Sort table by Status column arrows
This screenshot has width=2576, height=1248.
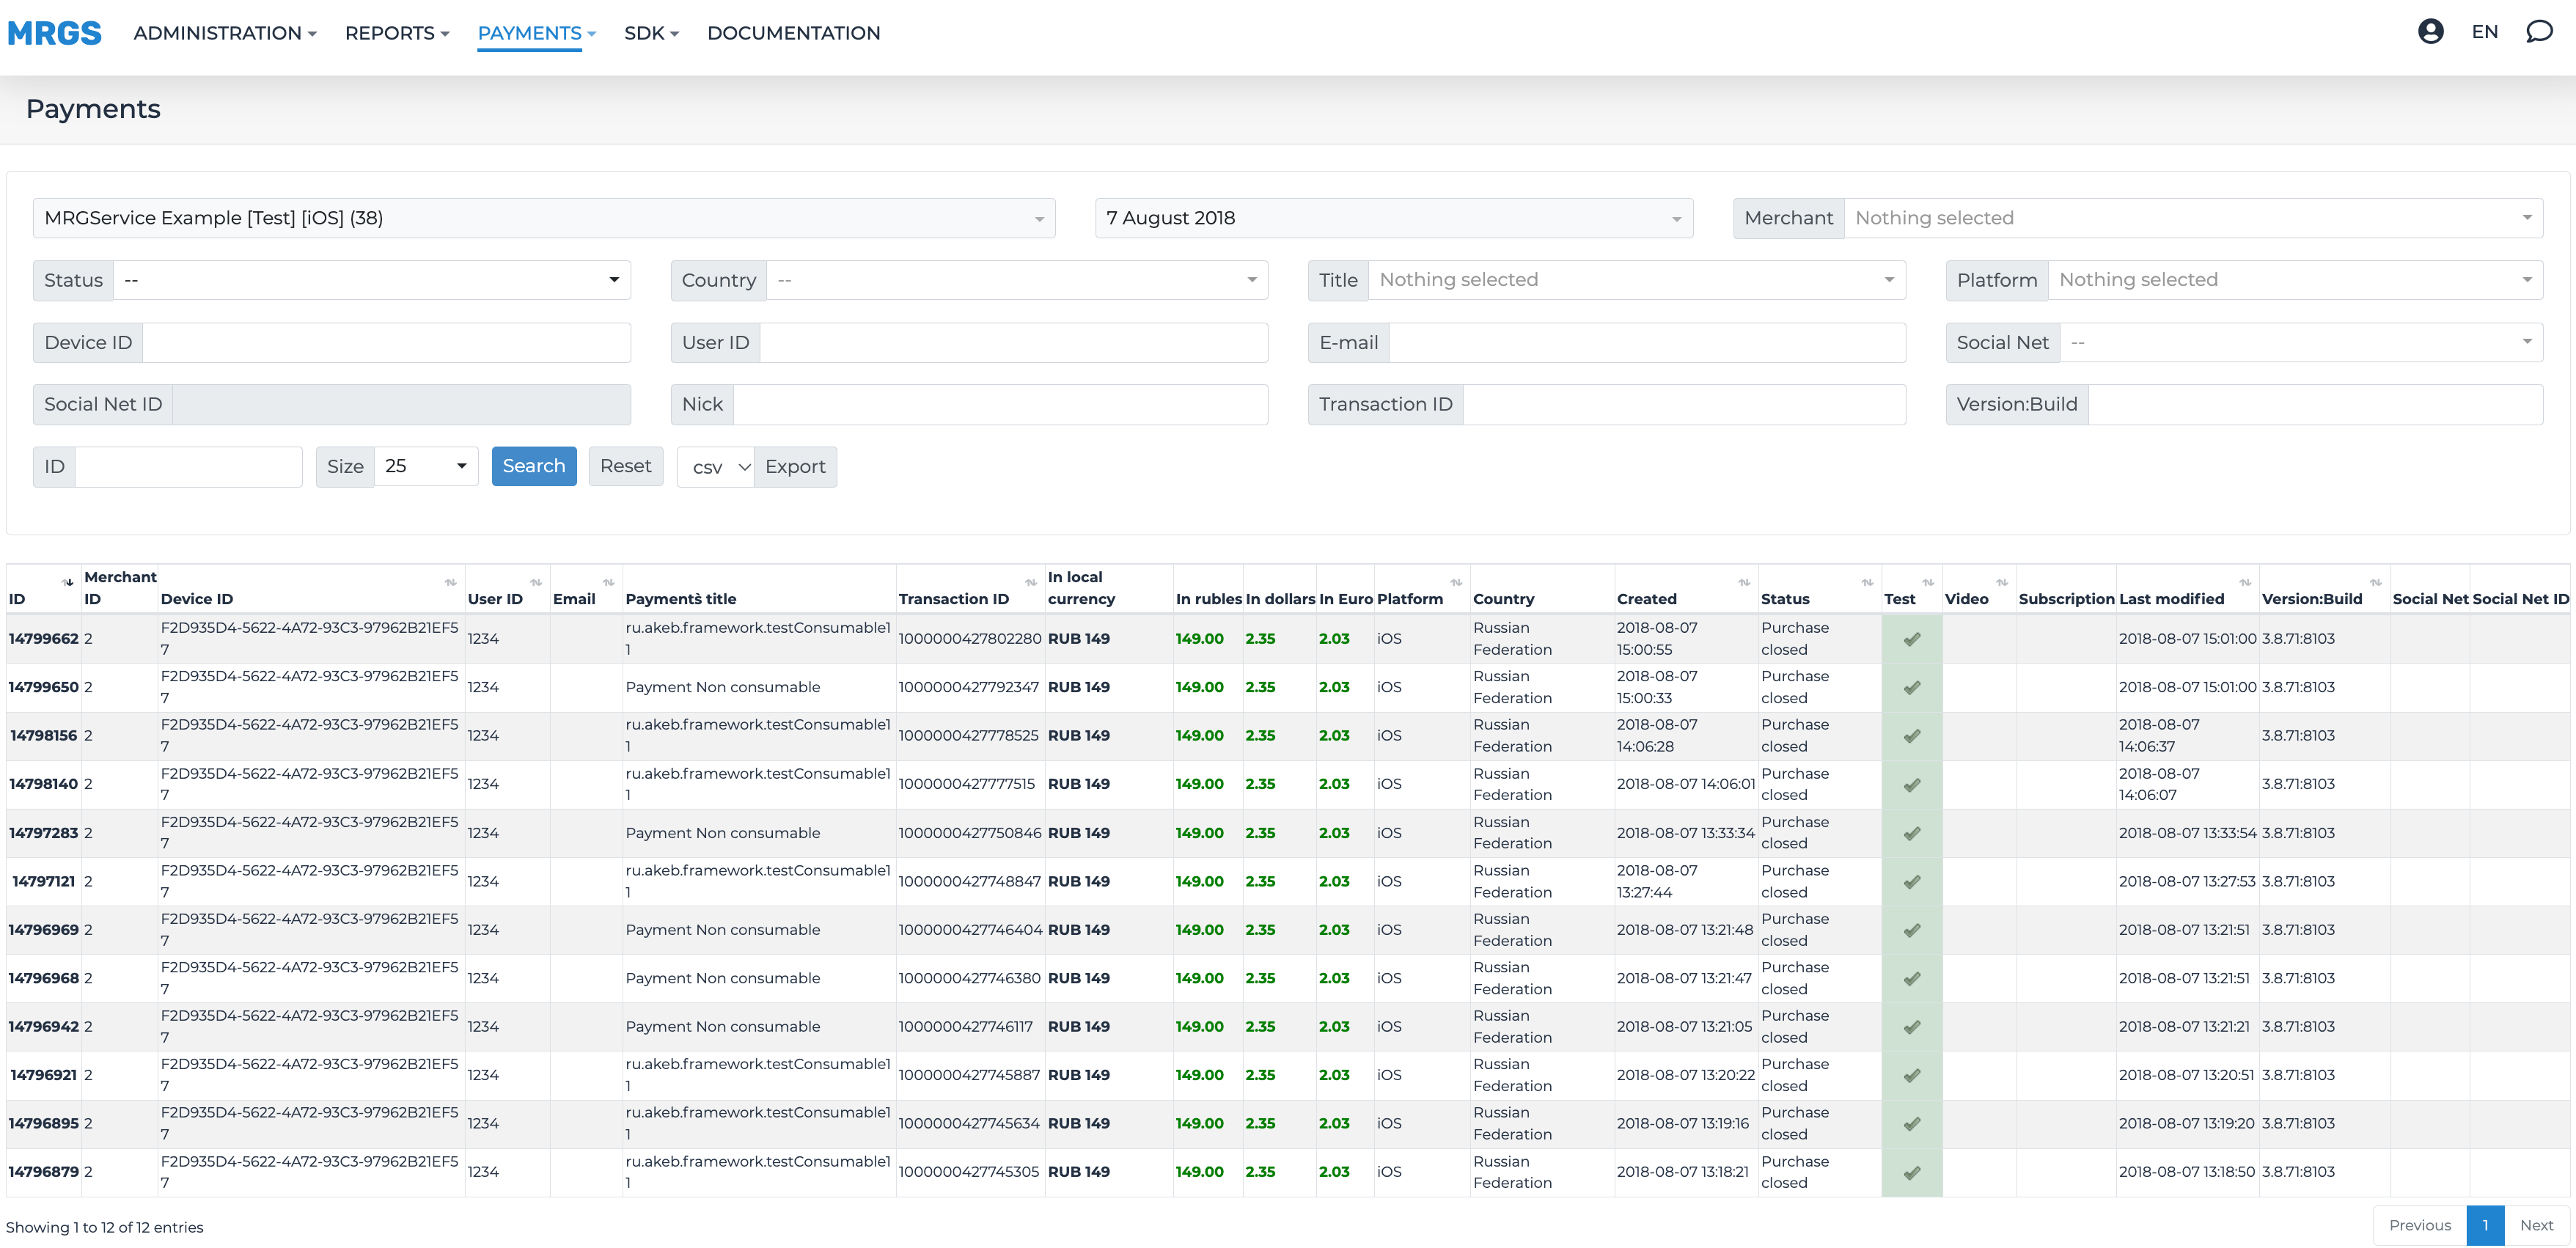point(1867,582)
